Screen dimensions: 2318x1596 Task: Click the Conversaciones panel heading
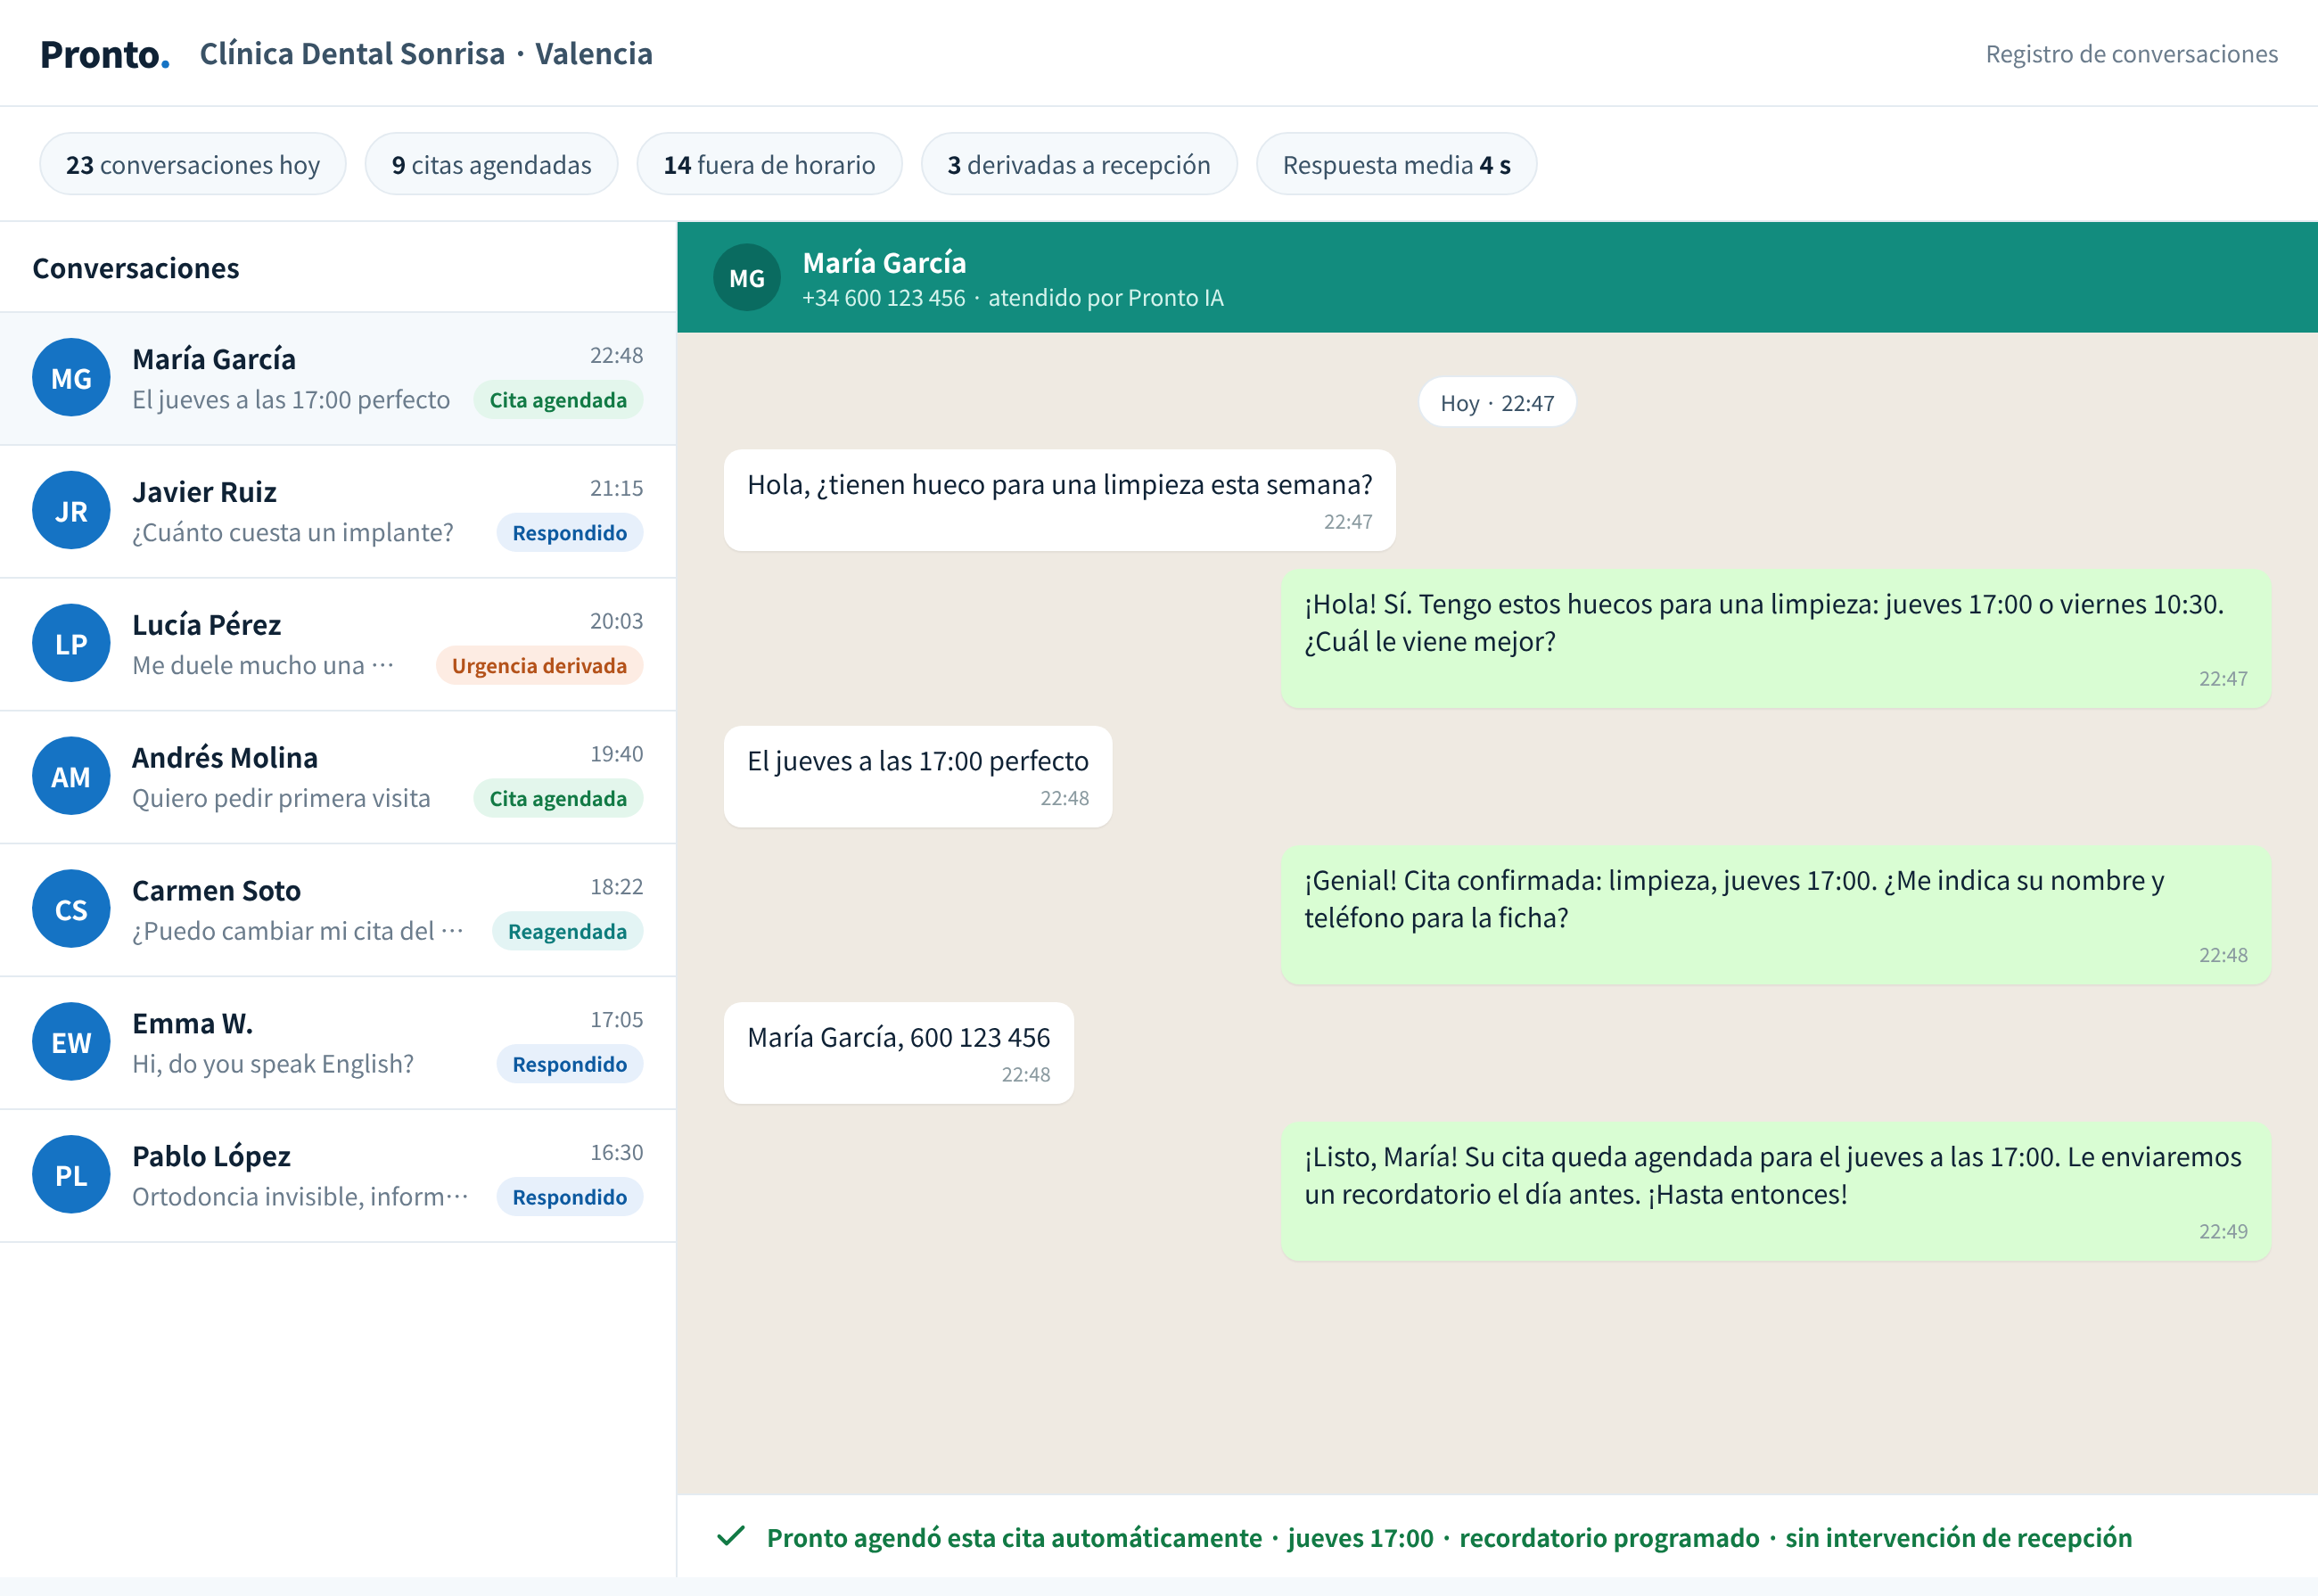[136, 268]
